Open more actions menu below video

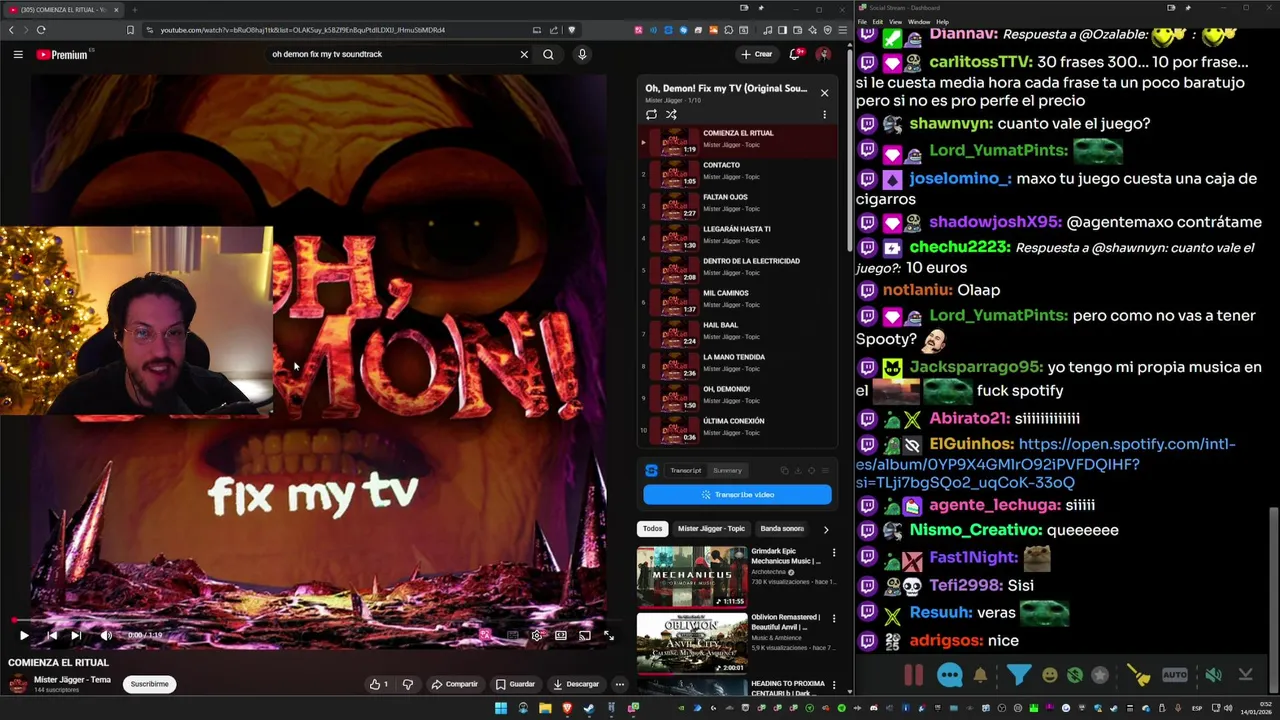point(620,684)
